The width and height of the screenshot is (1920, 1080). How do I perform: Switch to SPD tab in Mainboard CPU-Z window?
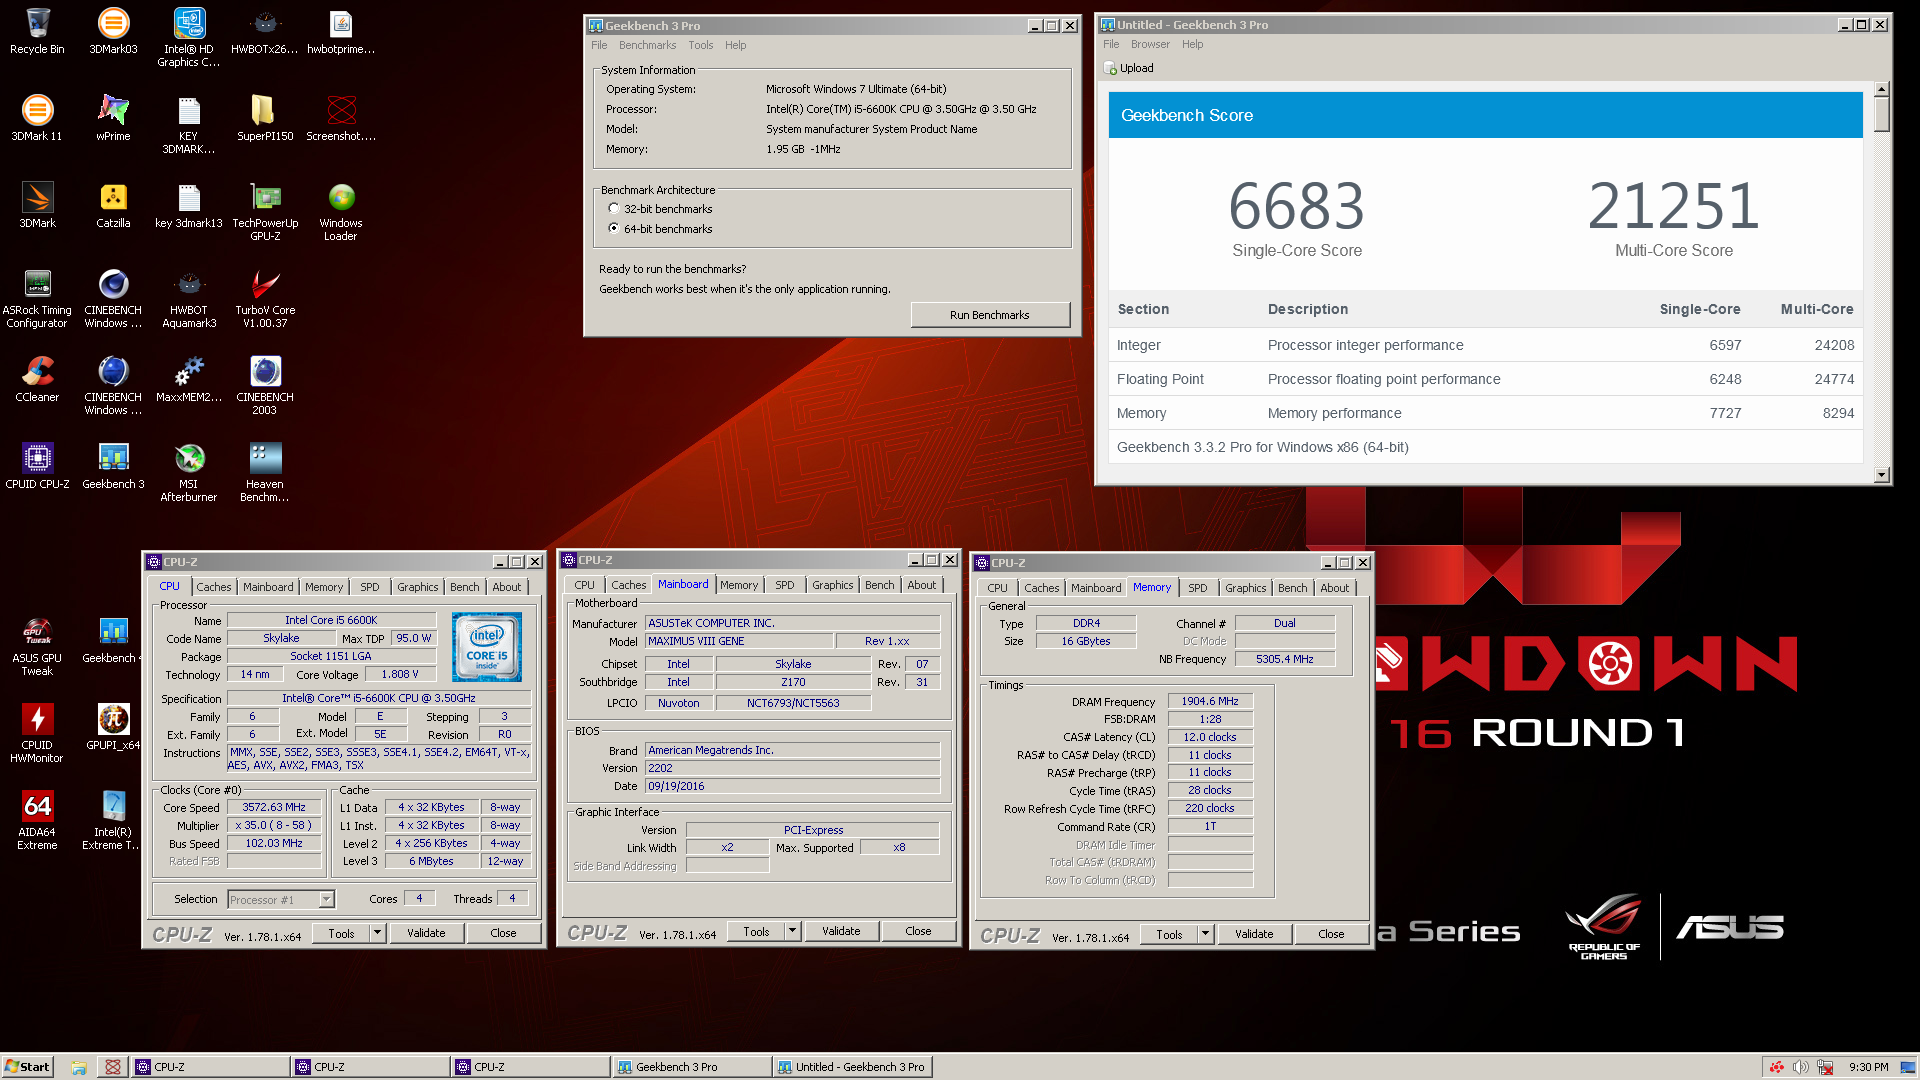click(x=784, y=585)
